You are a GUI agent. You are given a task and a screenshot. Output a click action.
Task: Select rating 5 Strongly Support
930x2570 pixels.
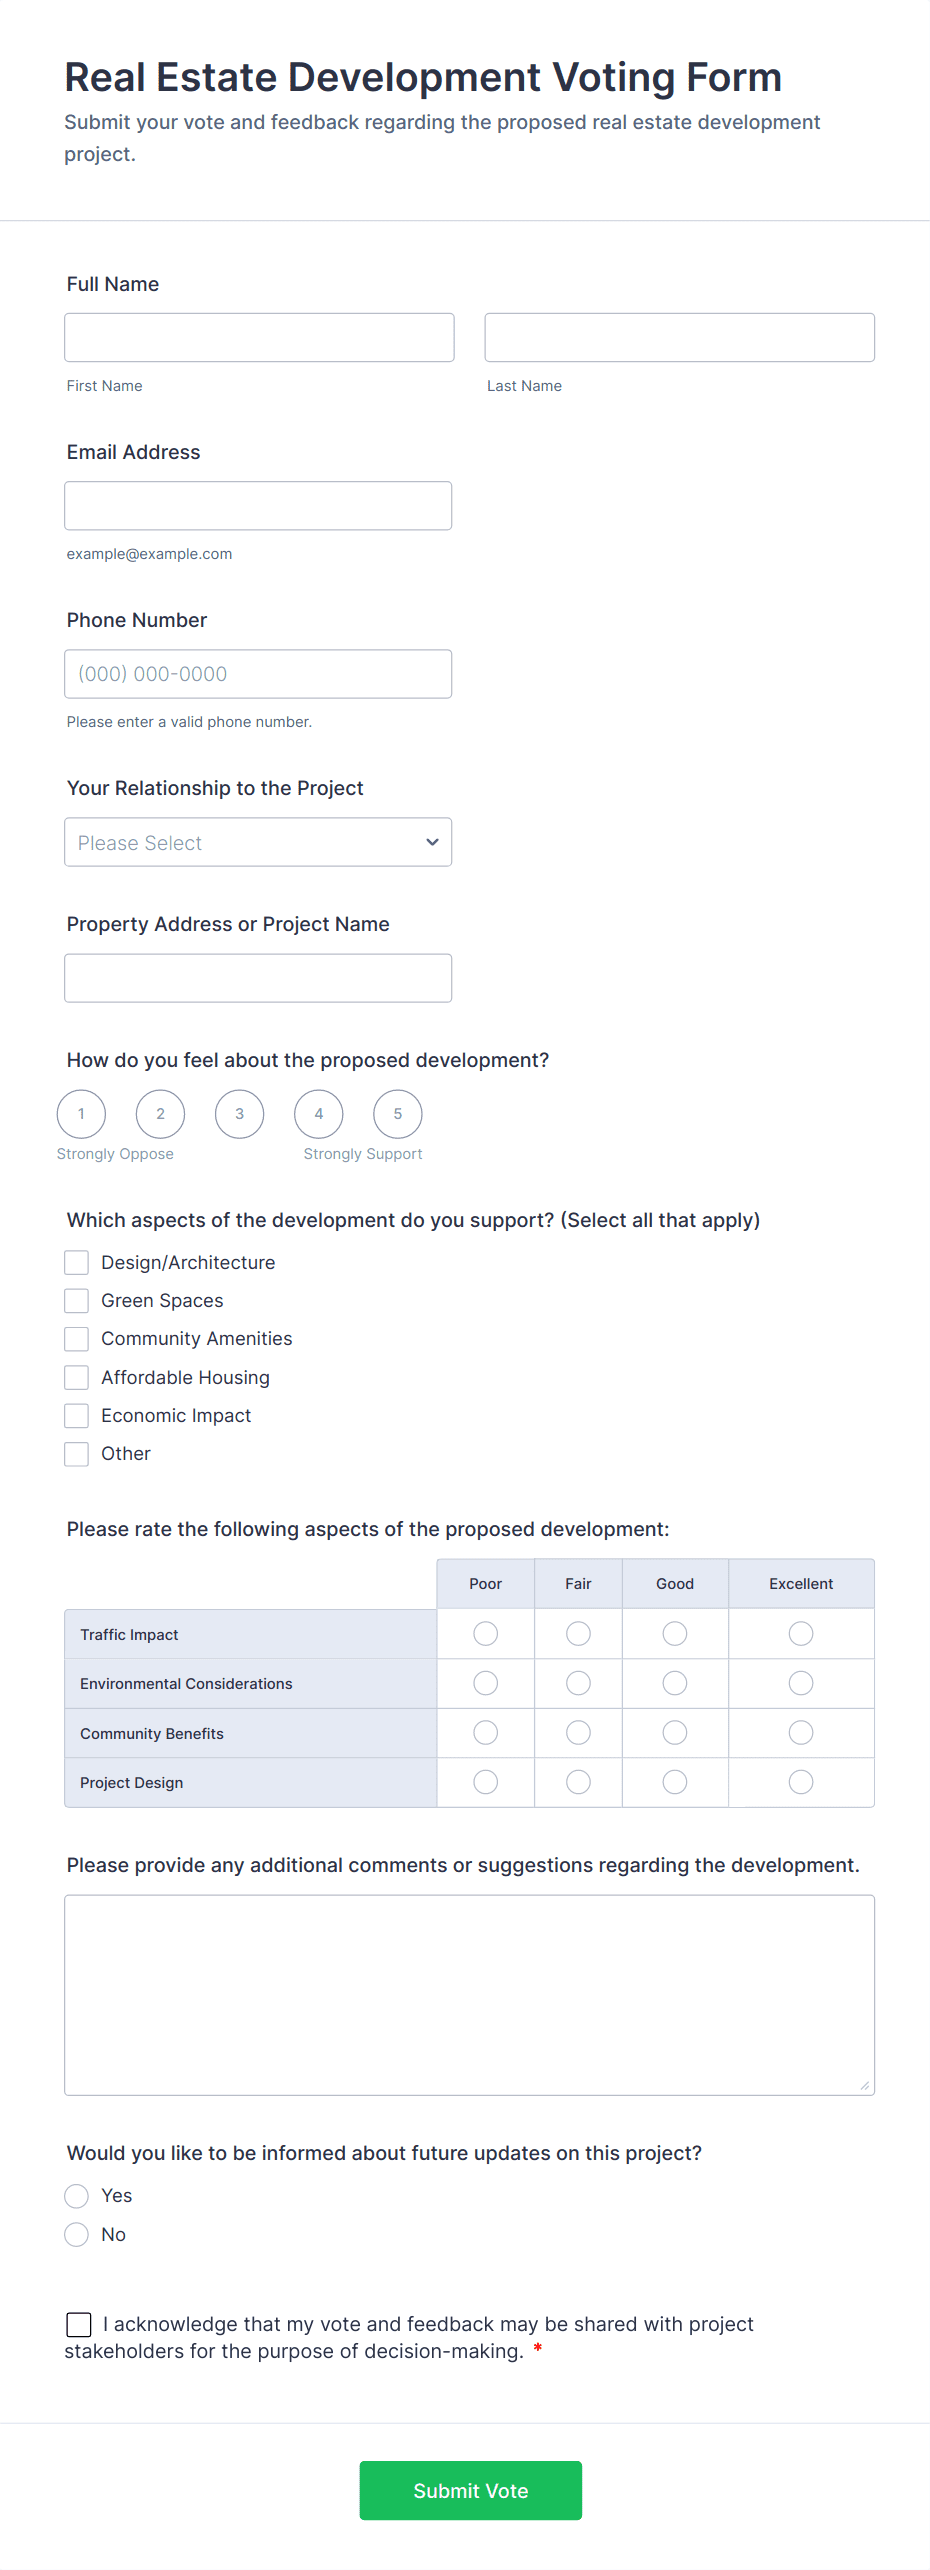click(397, 1114)
